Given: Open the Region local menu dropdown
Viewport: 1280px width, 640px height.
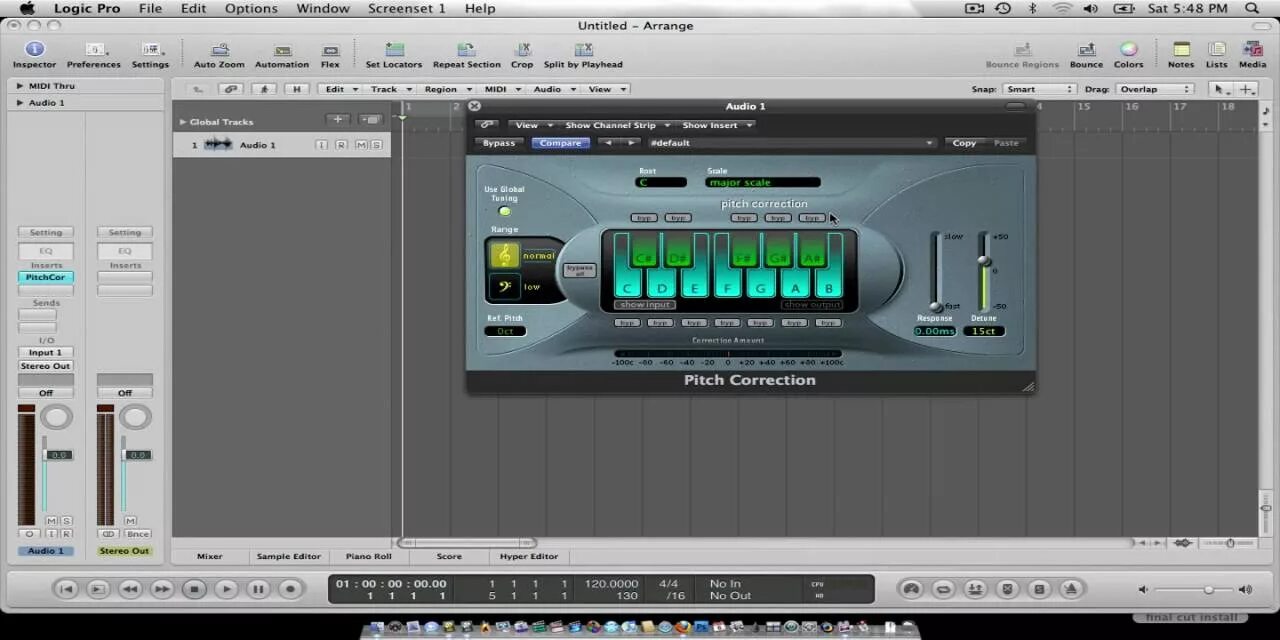Looking at the screenshot, I should pyautogui.click(x=446, y=89).
